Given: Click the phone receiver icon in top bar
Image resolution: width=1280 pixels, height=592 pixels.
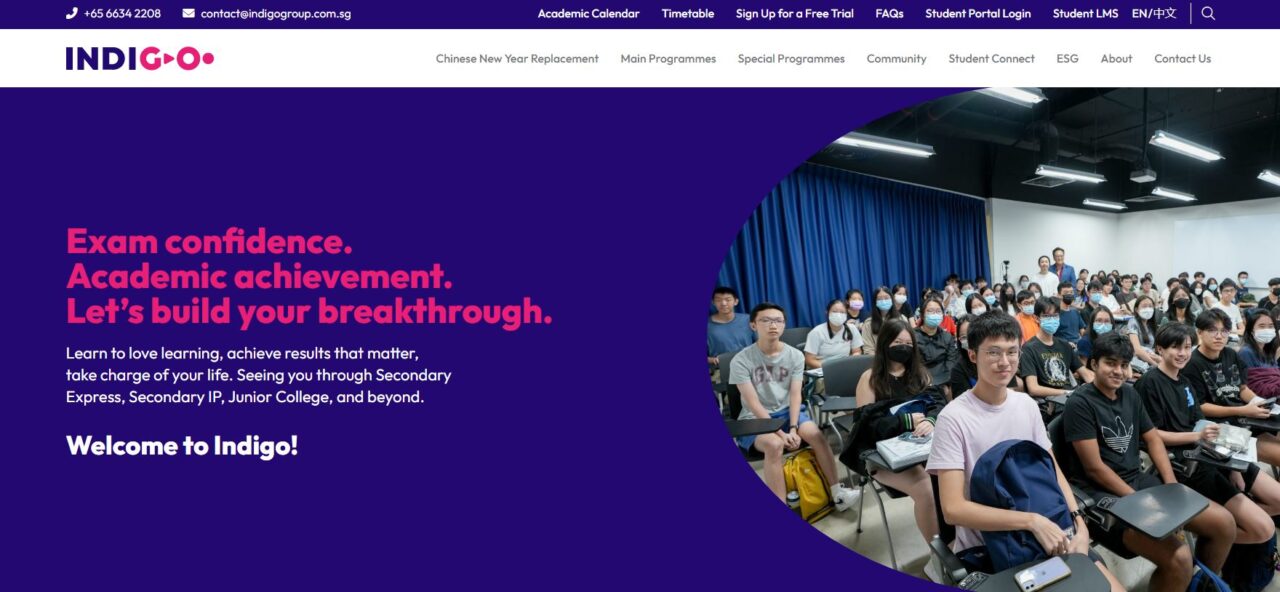Looking at the screenshot, I should (x=69, y=14).
